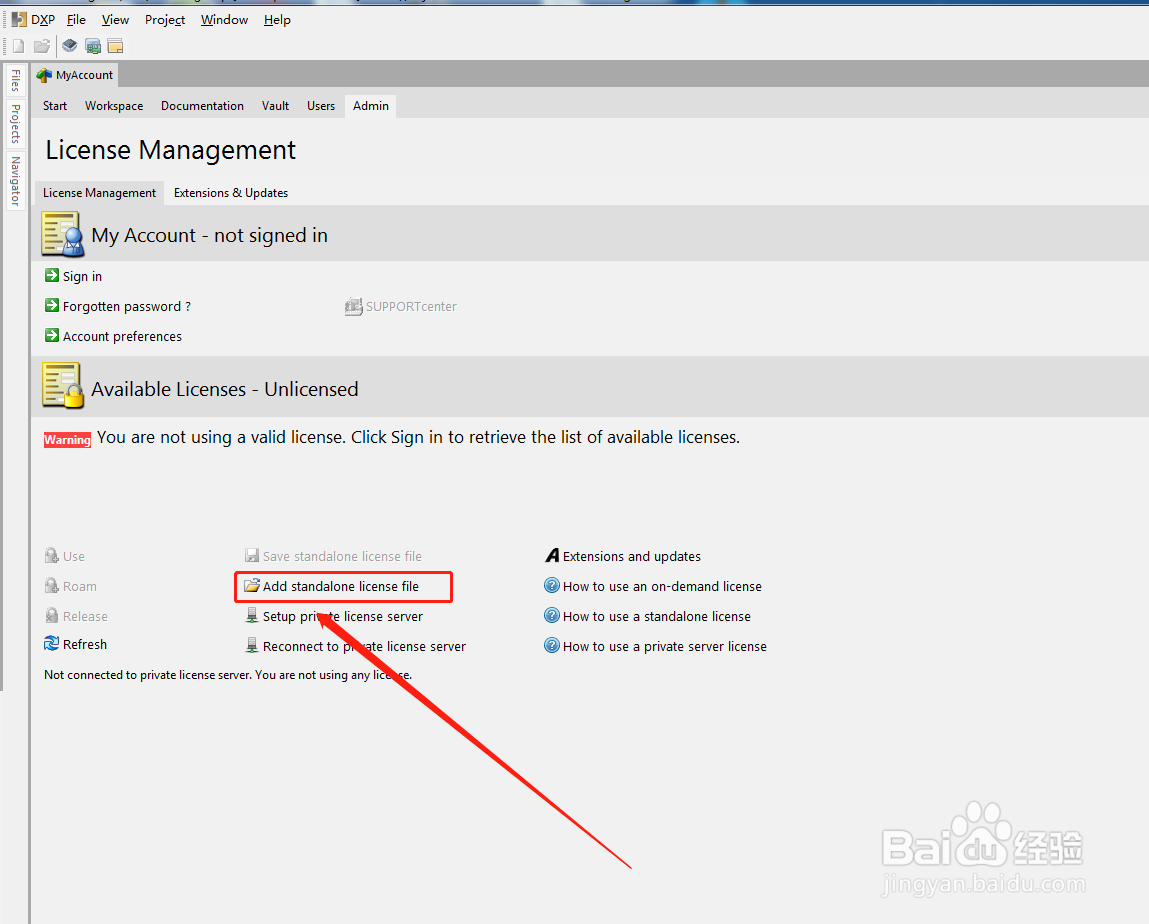Click the open folder toolbar icon
This screenshot has width=1149, height=924.
point(42,46)
